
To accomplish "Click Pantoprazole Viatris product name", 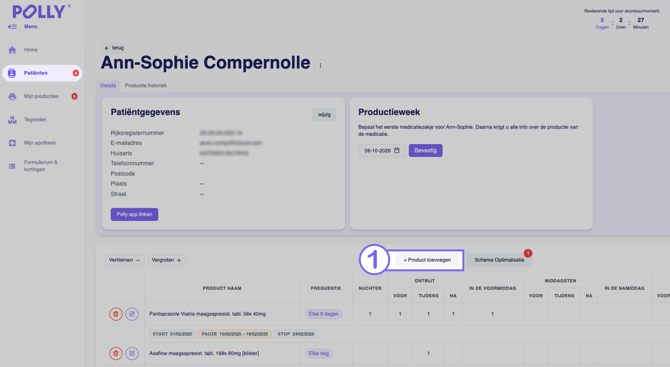I will click(x=207, y=314).
